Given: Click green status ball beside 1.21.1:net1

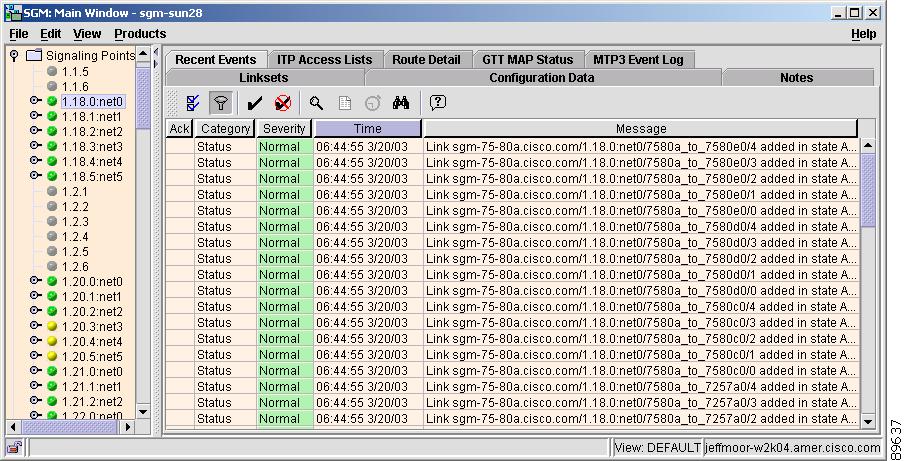Looking at the screenshot, I should 52,386.
